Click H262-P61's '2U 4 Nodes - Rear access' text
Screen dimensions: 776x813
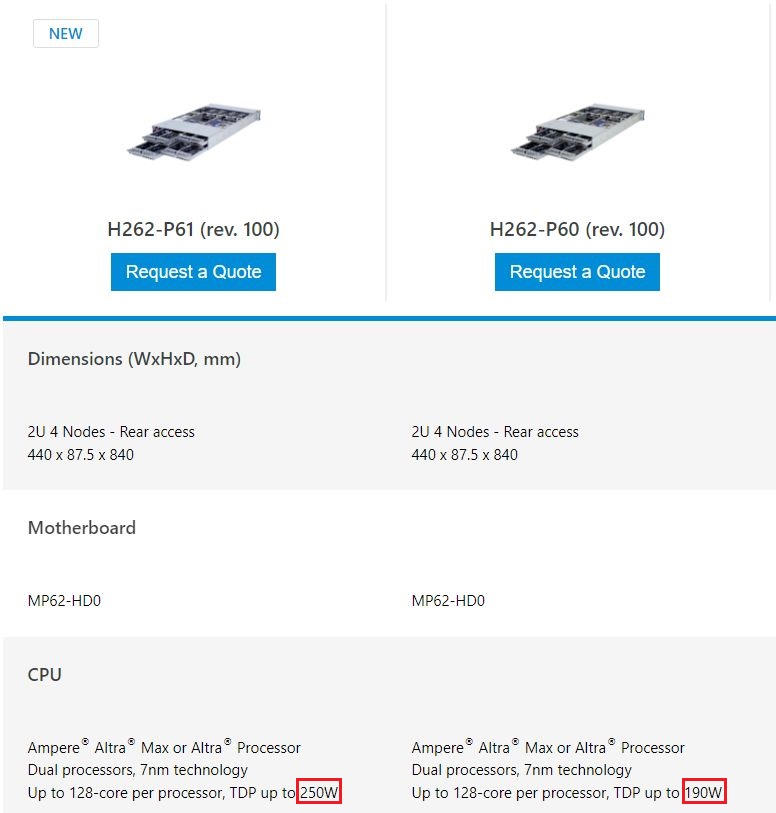tap(111, 432)
